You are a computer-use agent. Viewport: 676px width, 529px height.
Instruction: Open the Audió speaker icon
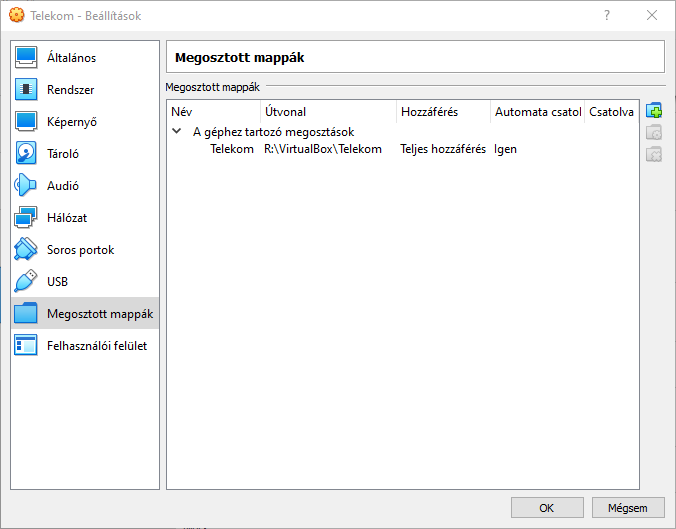pos(26,185)
